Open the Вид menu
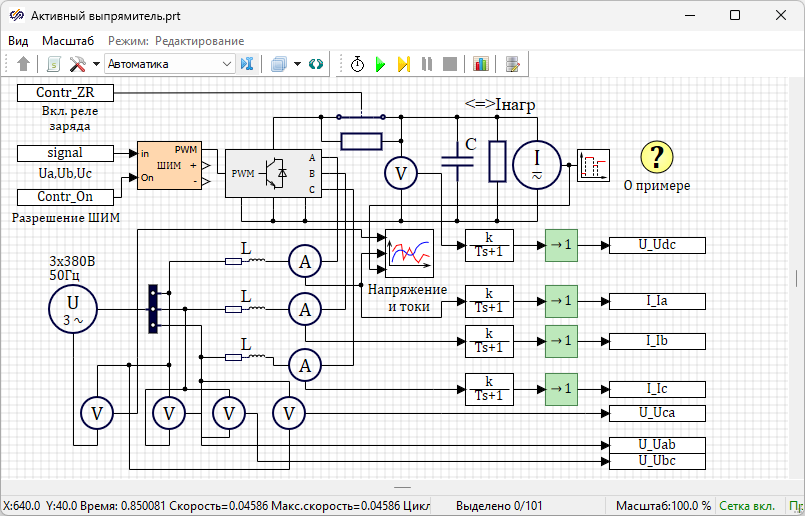The width and height of the screenshot is (805, 516). 18,41
